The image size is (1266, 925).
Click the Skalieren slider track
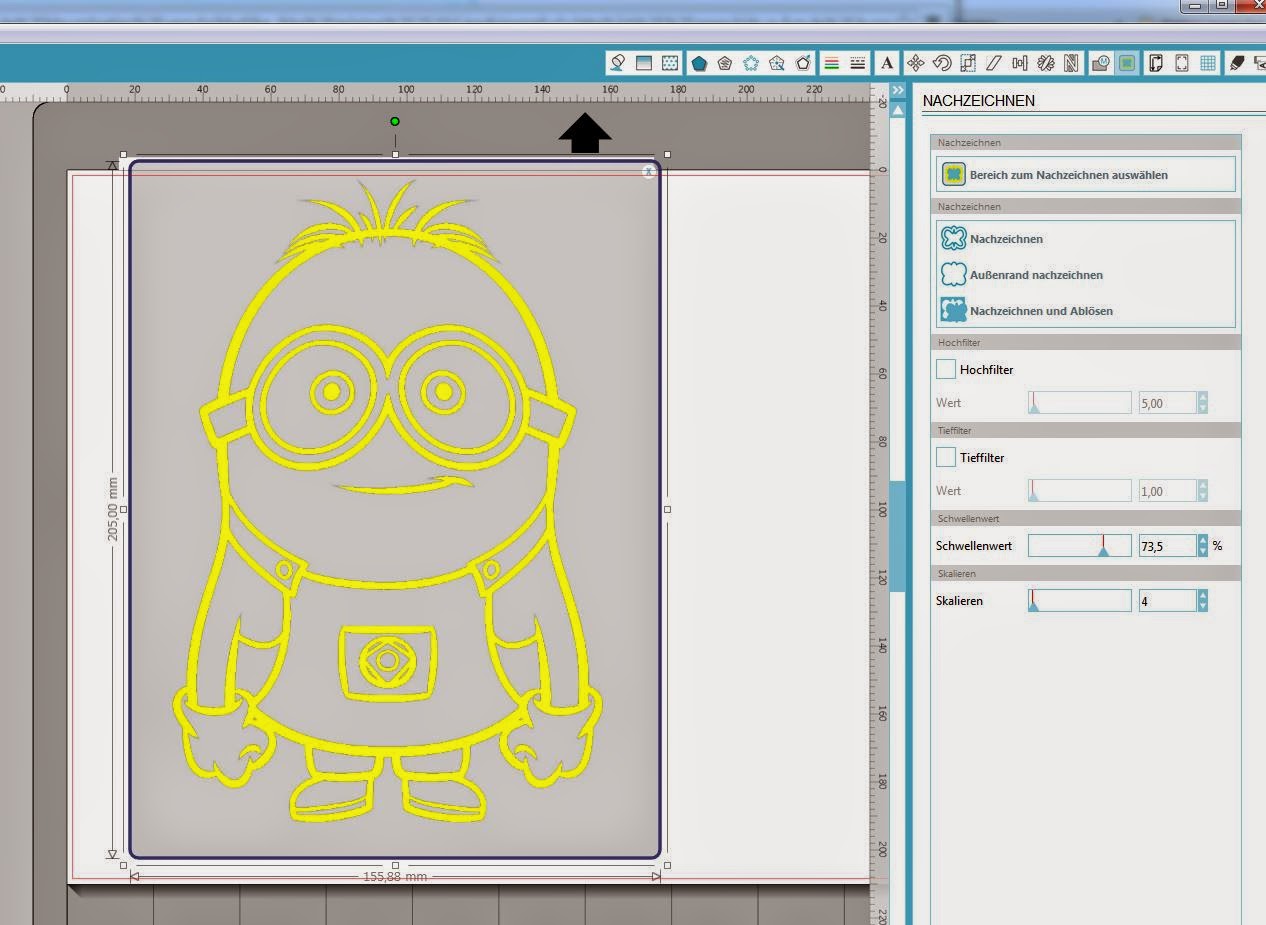click(1080, 601)
